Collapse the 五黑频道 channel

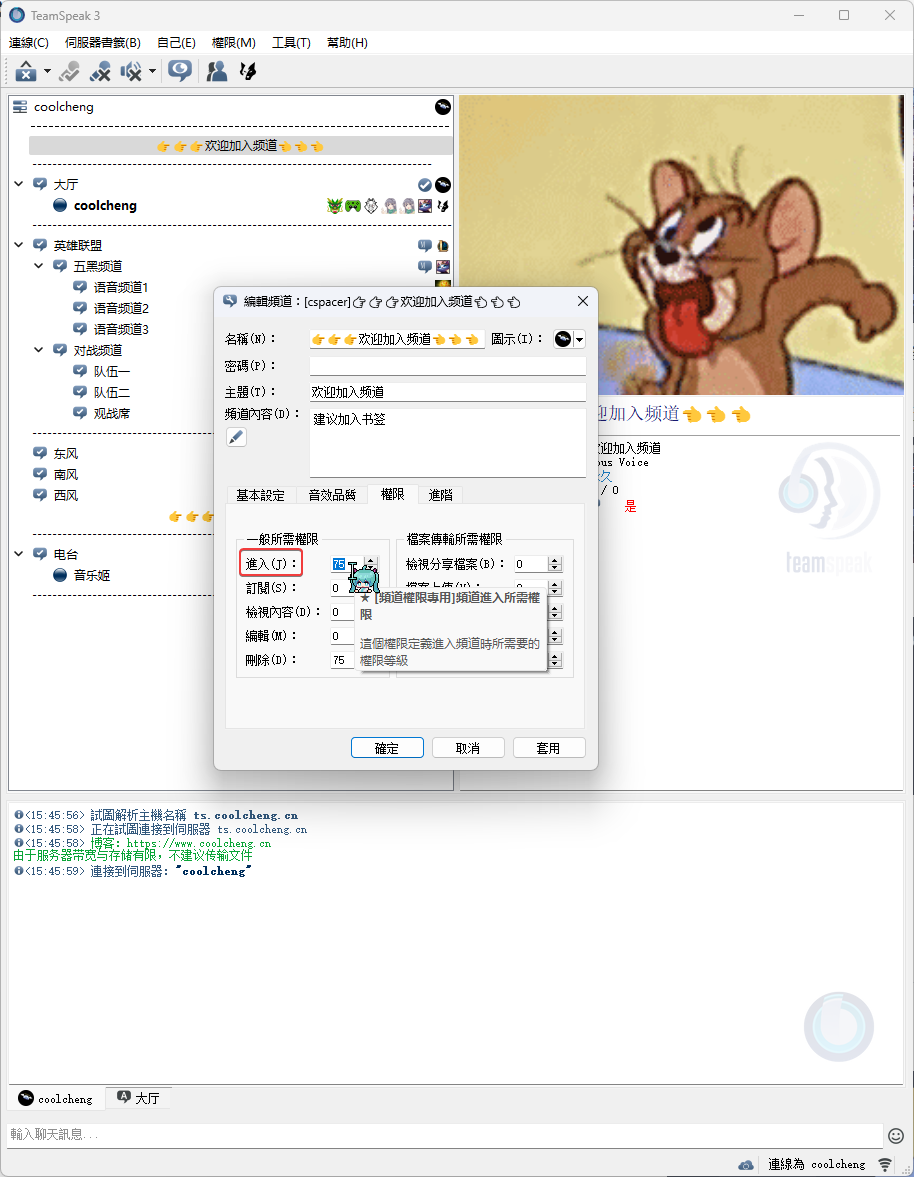38,266
